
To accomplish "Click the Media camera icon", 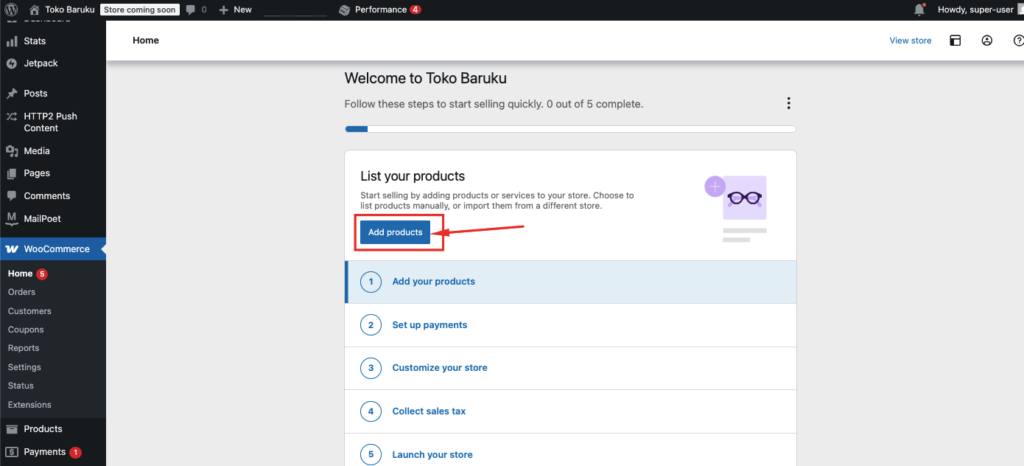I will pyautogui.click(x=11, y=151).
